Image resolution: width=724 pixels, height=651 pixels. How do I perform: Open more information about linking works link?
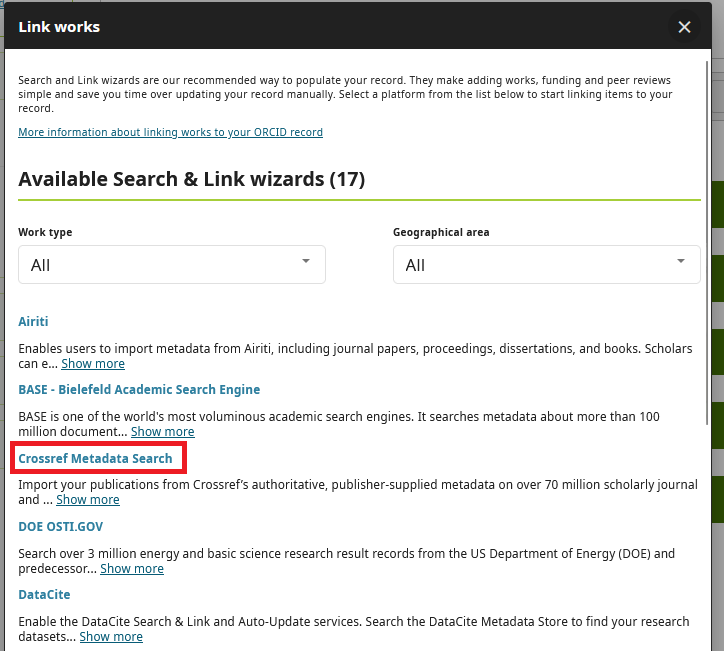coord(170,132)
